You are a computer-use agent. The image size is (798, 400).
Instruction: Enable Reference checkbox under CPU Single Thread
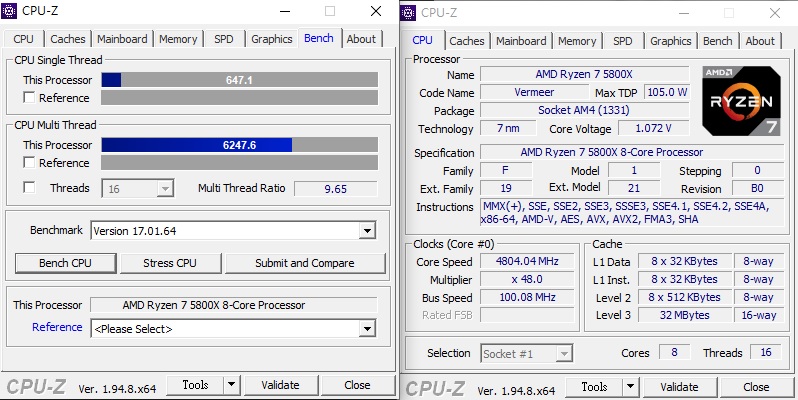(x=30, y=97)
